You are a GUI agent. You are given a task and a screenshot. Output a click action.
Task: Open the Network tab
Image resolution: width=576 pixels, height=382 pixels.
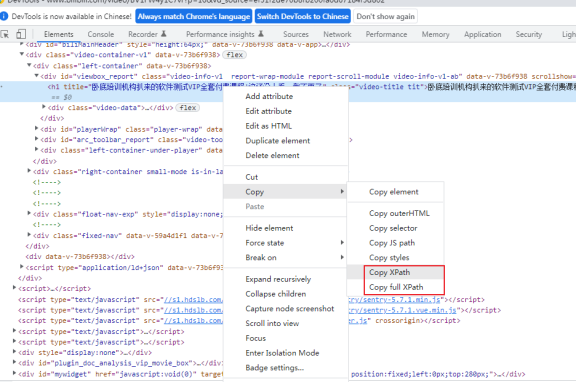click(x=337, y=34)
